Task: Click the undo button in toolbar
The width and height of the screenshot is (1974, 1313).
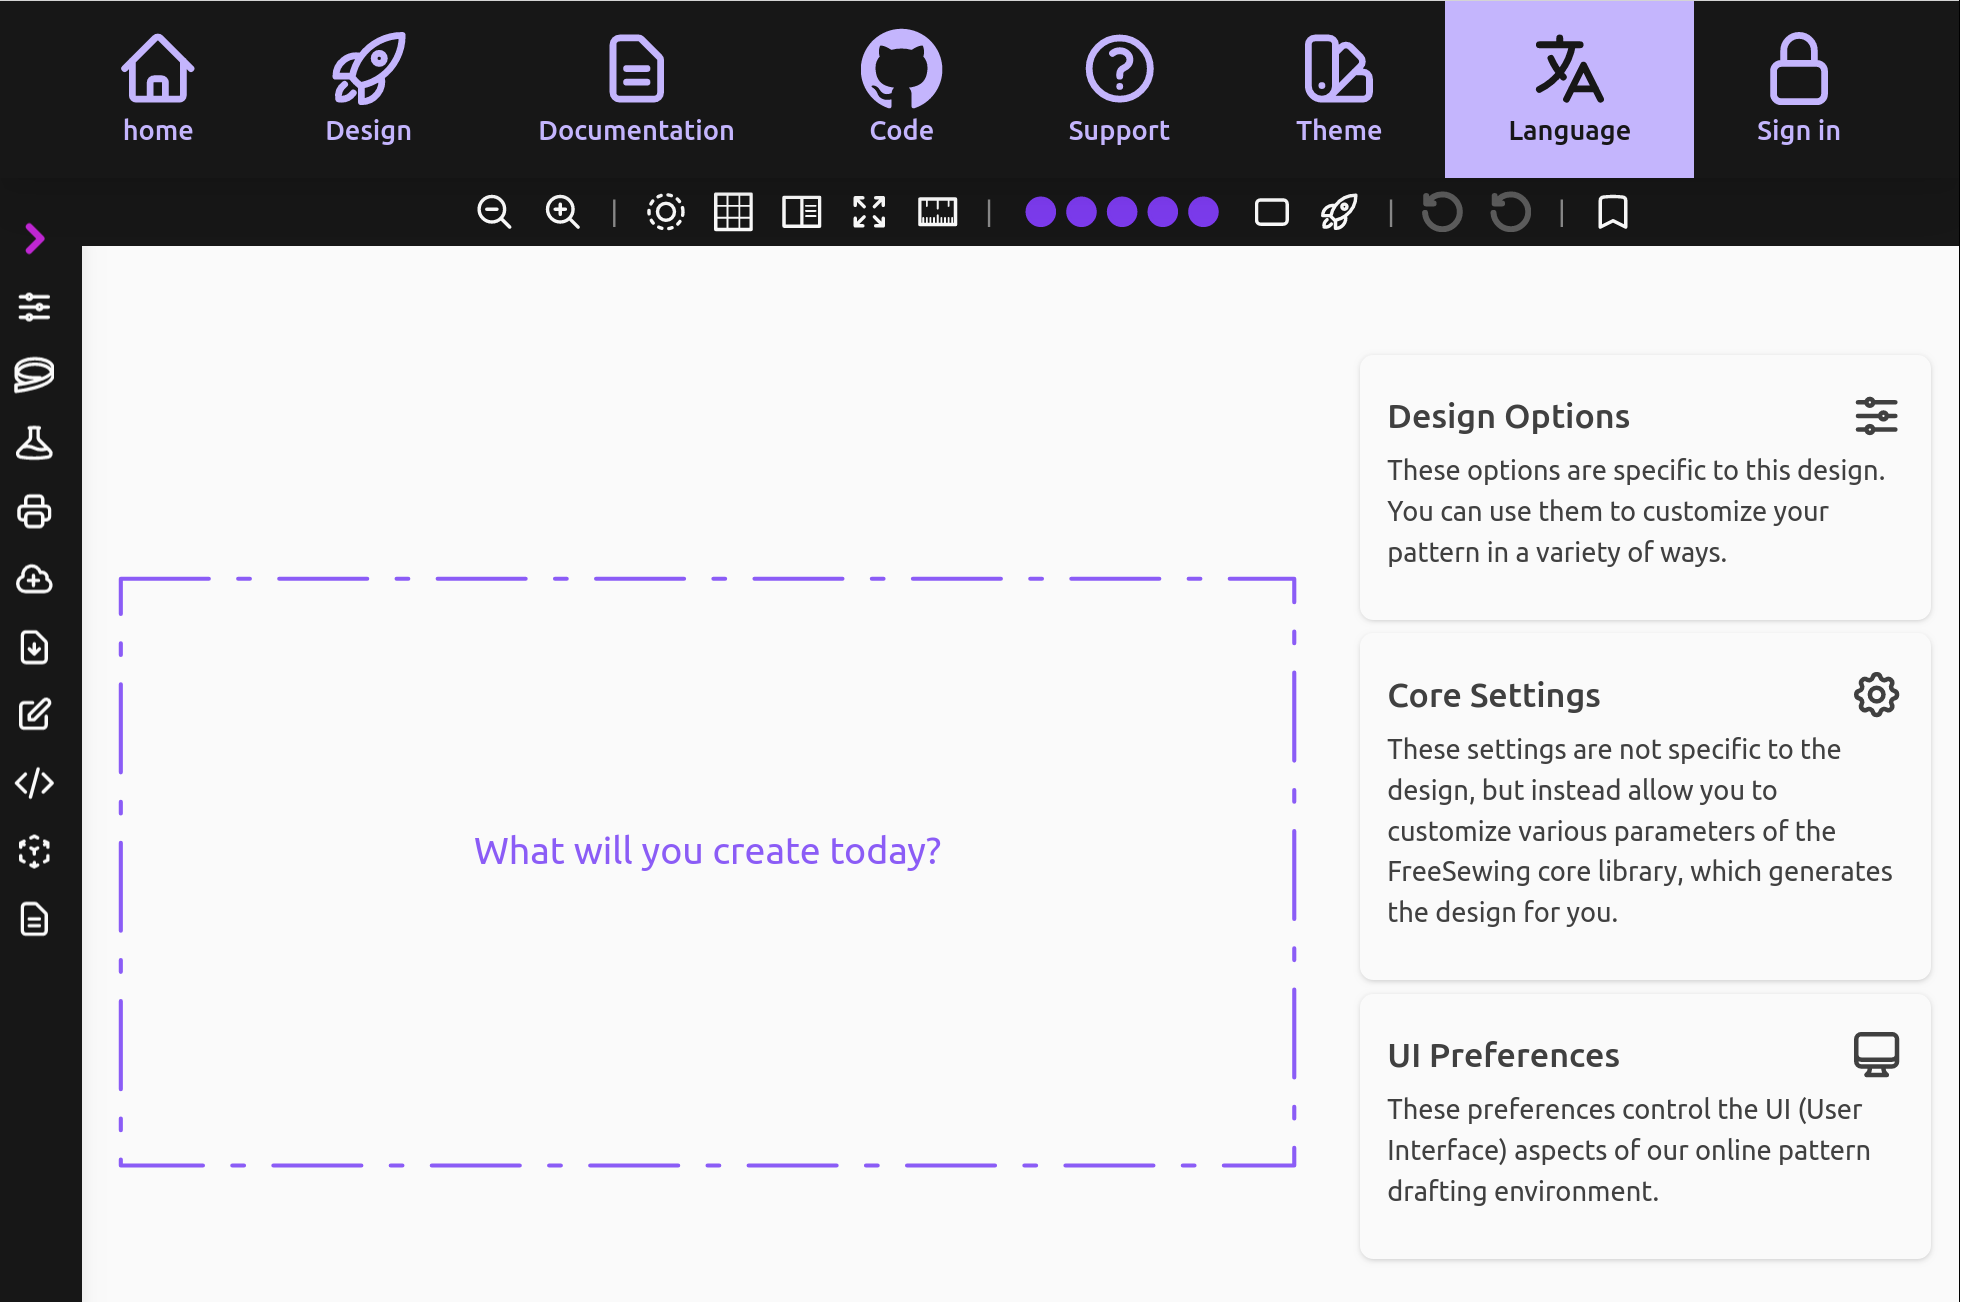Action: point(1442,212)
